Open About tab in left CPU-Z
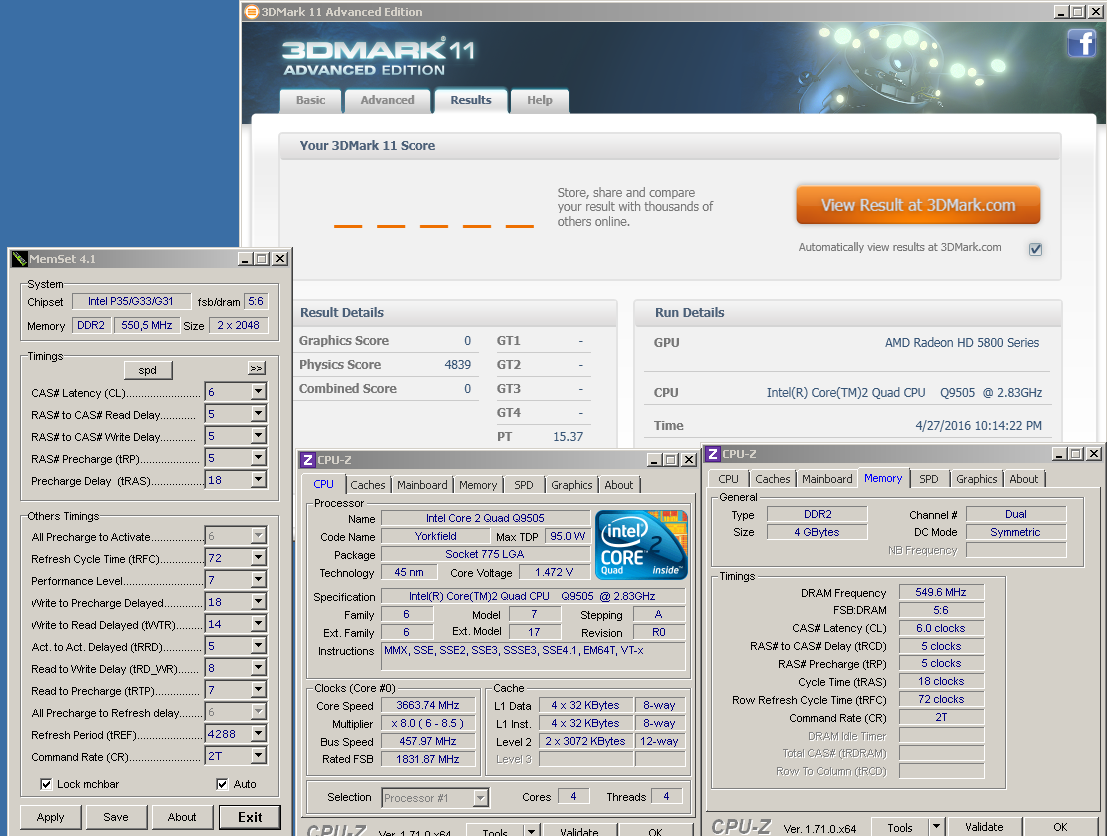Viewport: 1107px width, 836px height. tap(618, 485)
